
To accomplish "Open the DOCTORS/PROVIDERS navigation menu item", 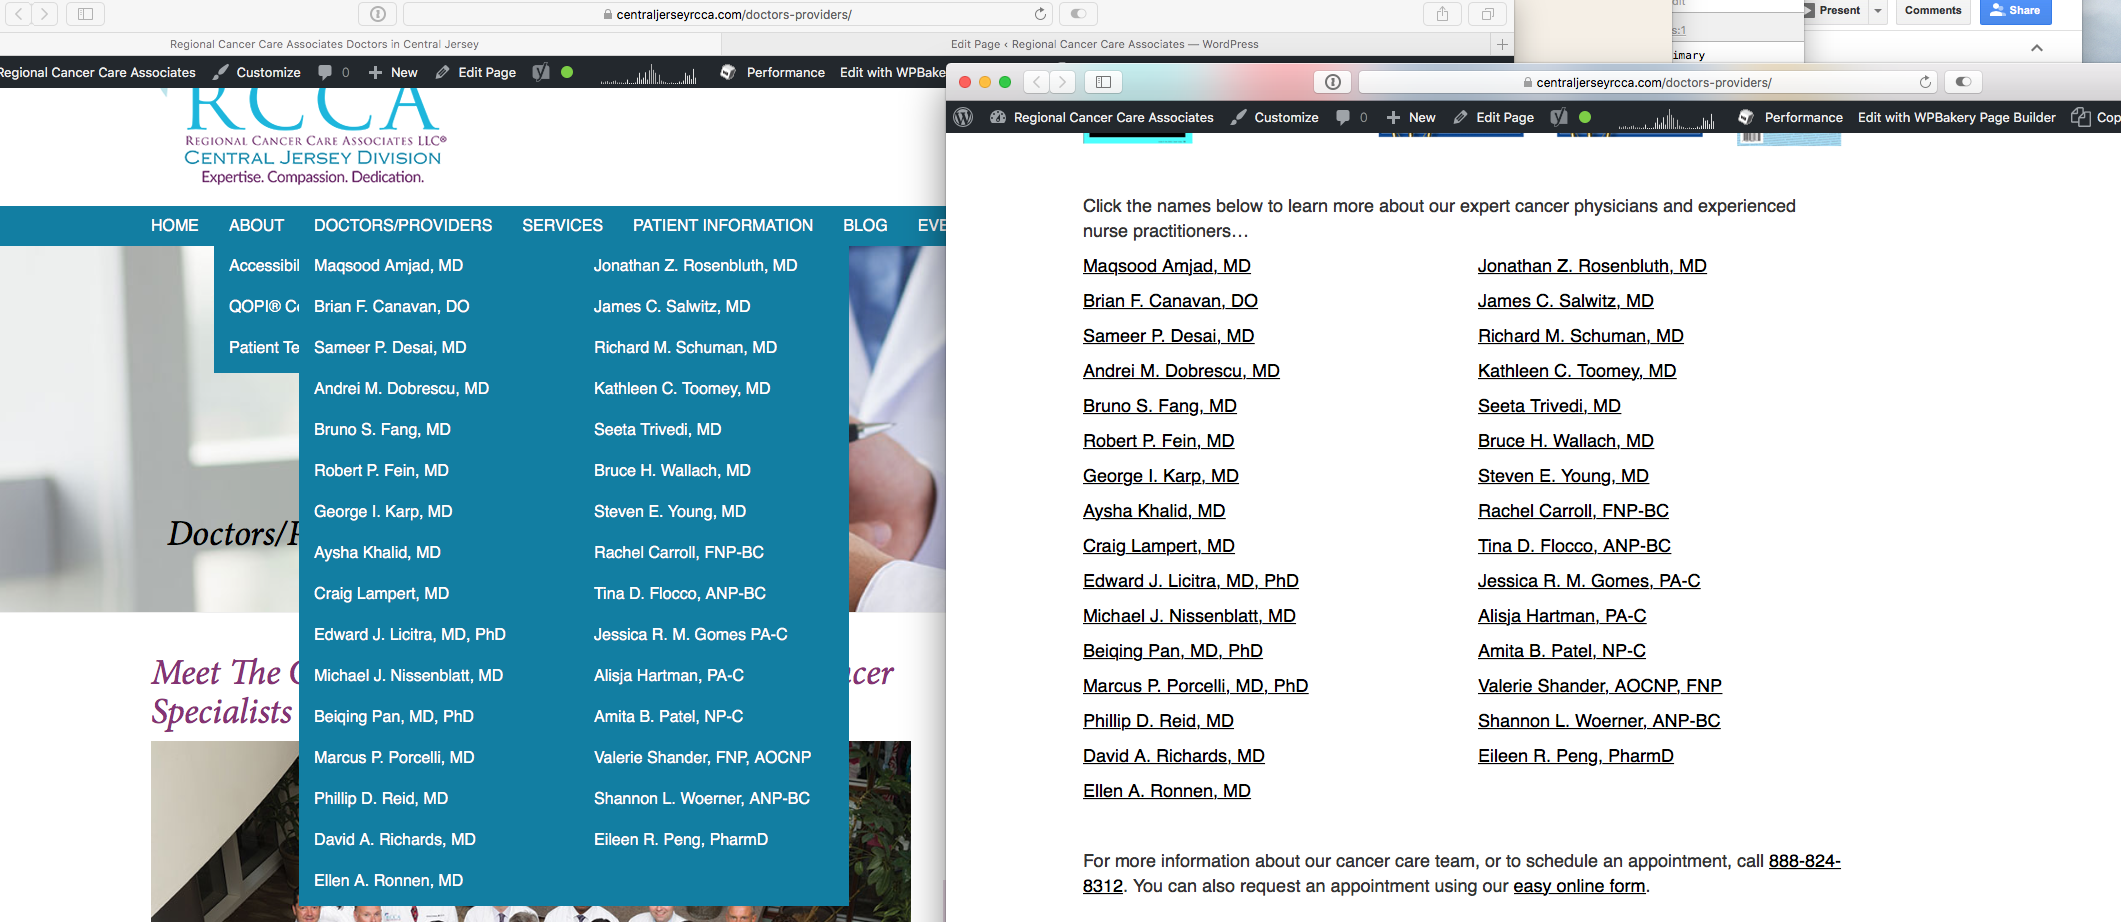I will tap(403, 226).
